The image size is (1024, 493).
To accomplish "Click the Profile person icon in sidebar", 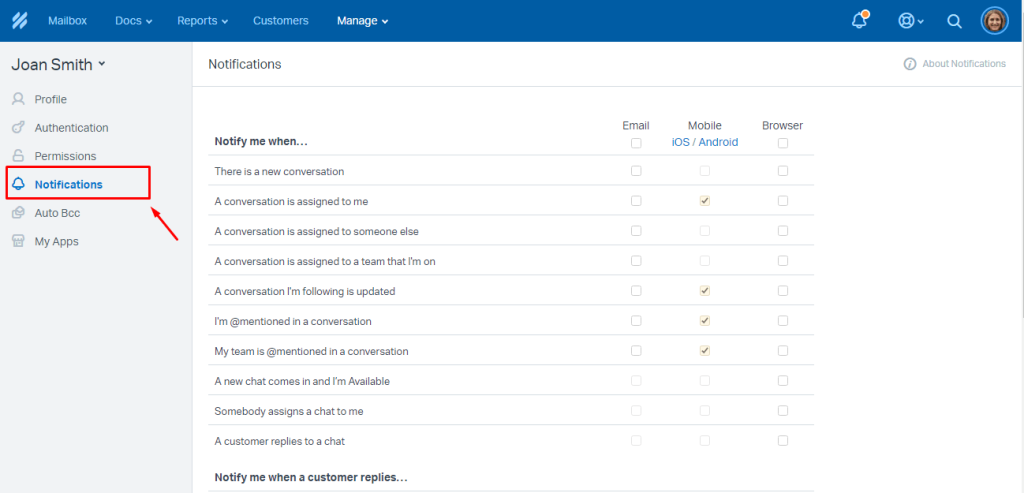I will tap(18, 99).
